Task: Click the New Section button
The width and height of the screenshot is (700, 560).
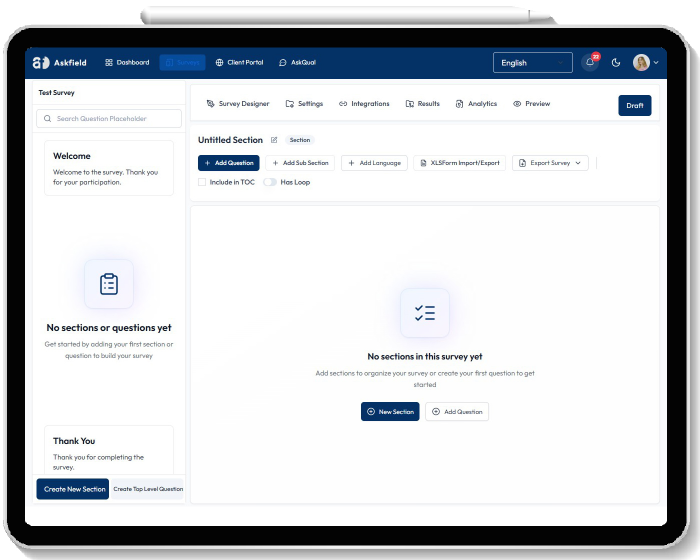Action: click(390, 411)
